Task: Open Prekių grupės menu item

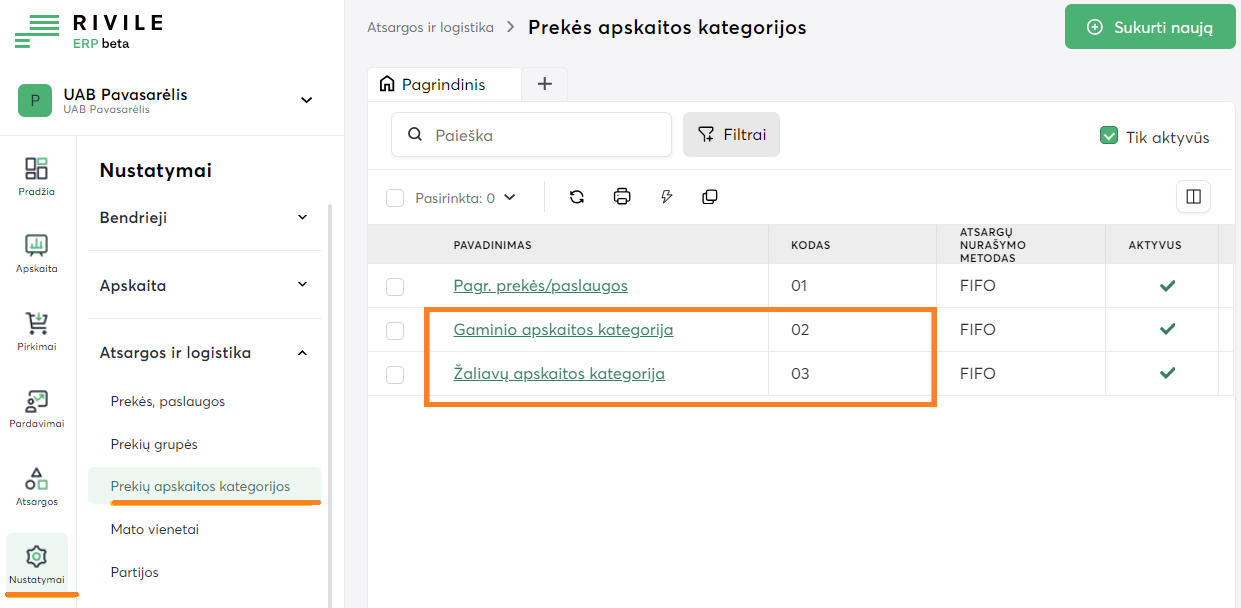Action: [x=154, y=444]
